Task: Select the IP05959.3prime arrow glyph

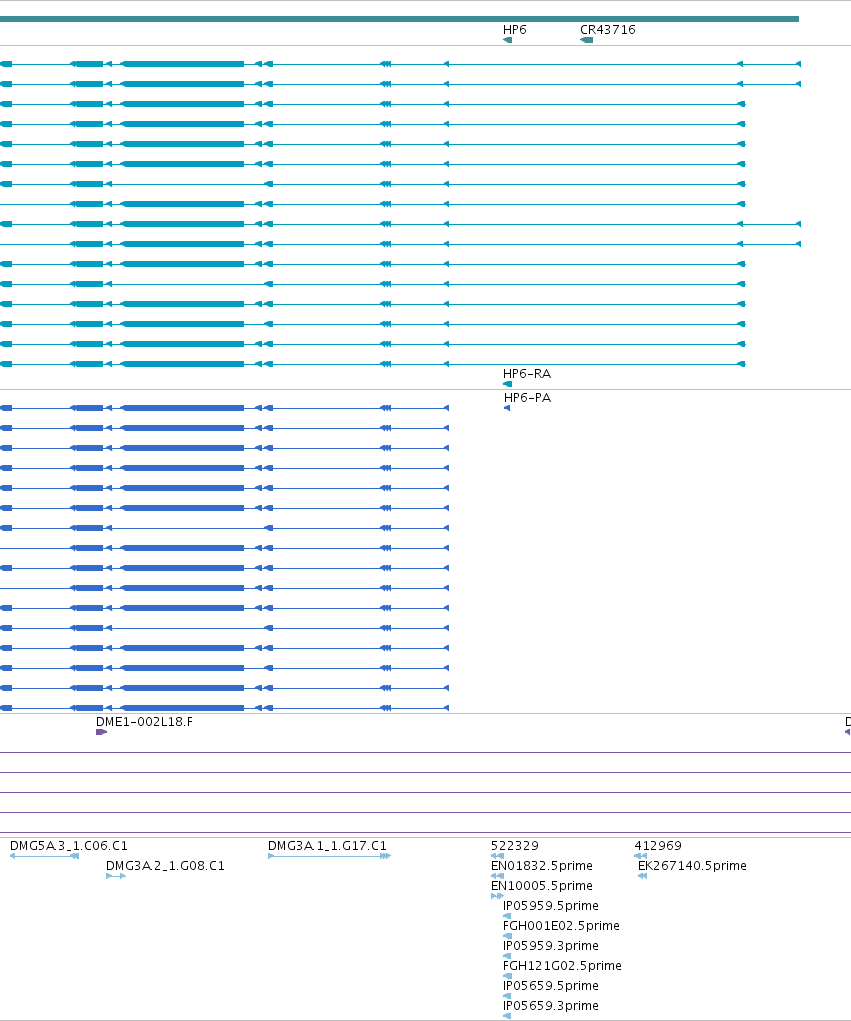Action: click(x=507, y=957)
